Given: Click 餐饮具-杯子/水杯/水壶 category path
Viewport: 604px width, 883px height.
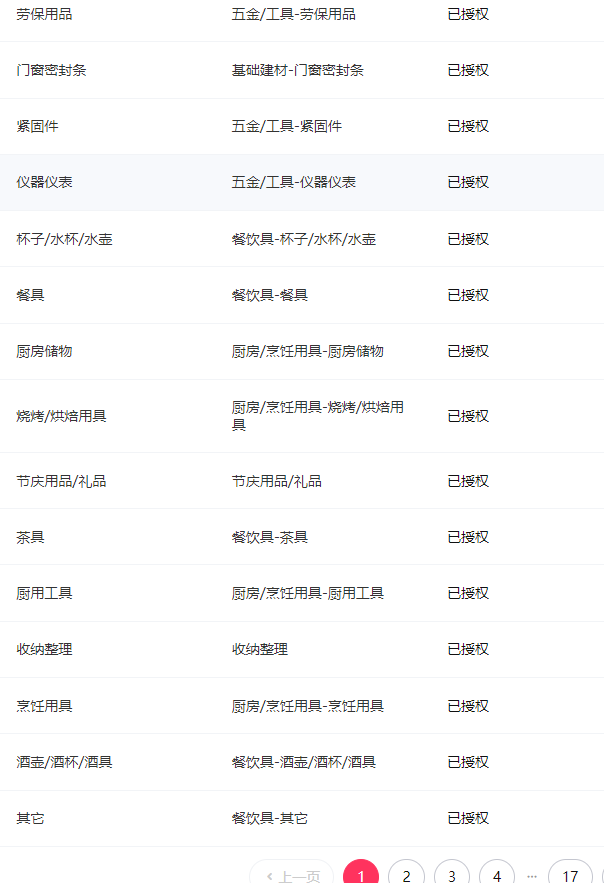Looking at the screenshot, I should pos(304,239).
